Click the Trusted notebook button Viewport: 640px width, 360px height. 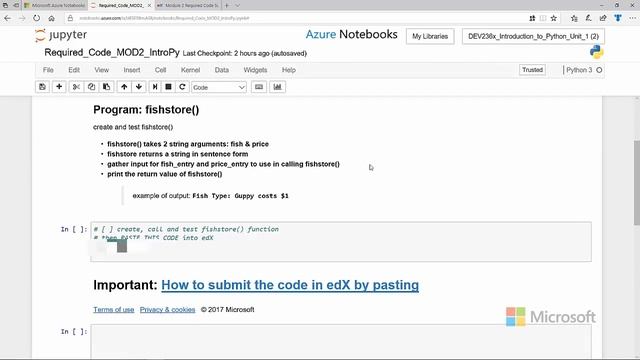[x=532, y=70]
